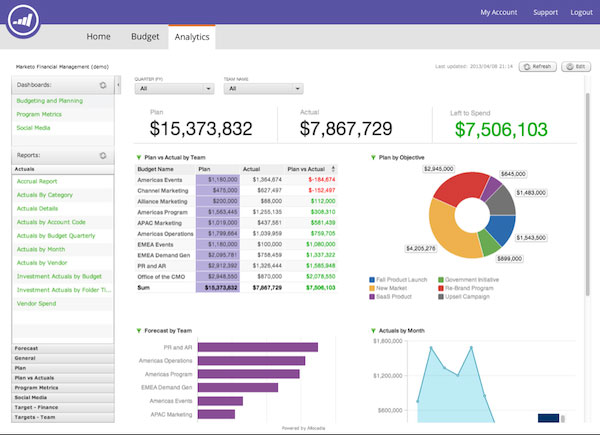
Task: Open Investment Actuals by Folder report
Action: (x=64, y=290)
